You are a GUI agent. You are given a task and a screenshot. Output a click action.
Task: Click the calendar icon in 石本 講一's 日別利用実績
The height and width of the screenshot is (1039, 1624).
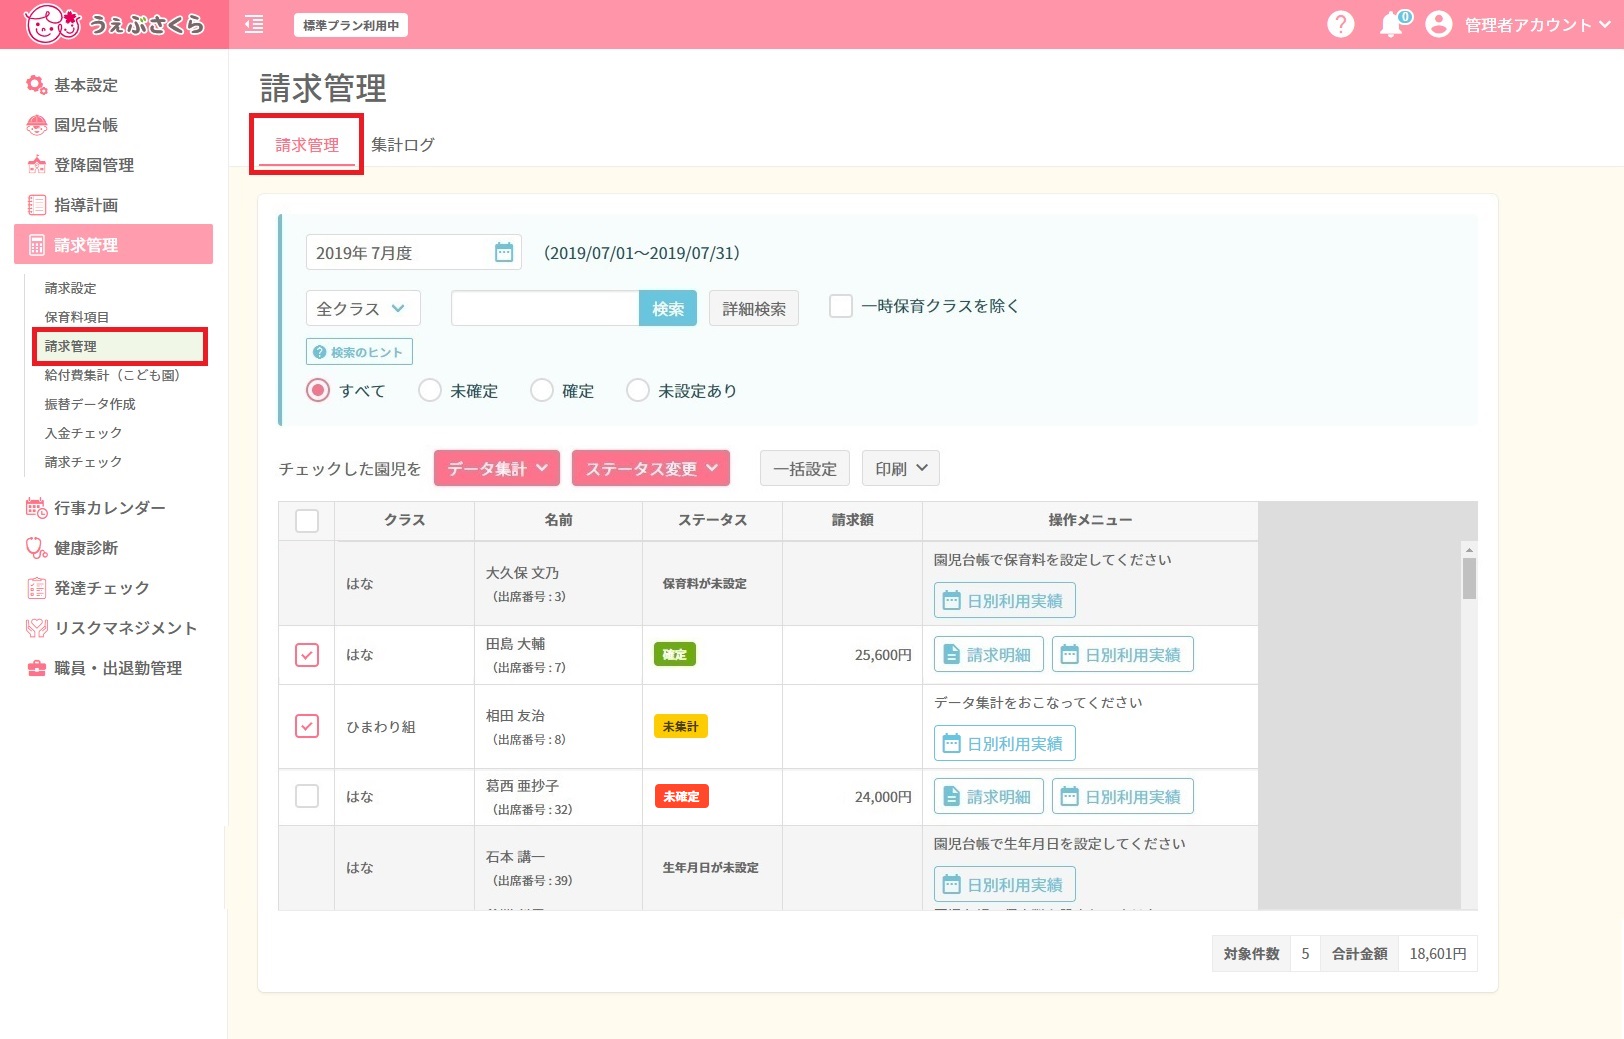[x=952, y=885]
